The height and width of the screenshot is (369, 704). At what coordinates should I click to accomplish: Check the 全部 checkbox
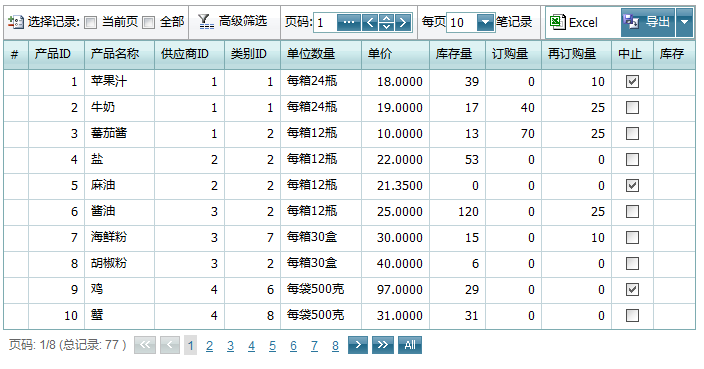point(148,22)
